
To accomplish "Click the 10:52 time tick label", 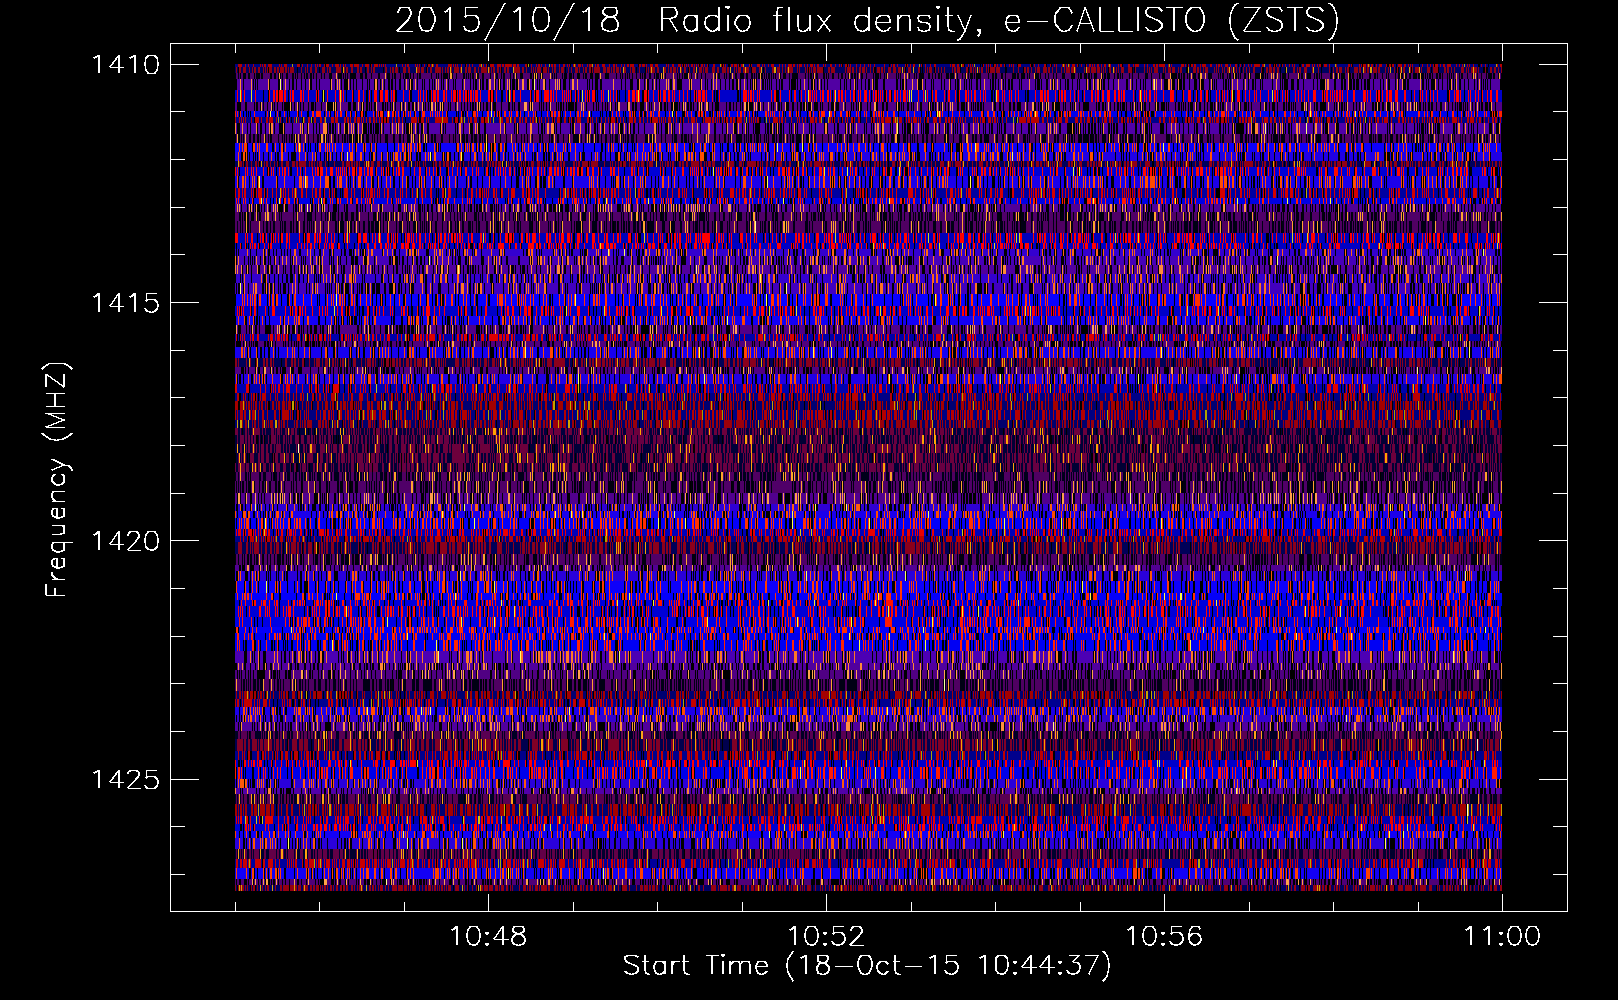I will (x=826, y=936).
